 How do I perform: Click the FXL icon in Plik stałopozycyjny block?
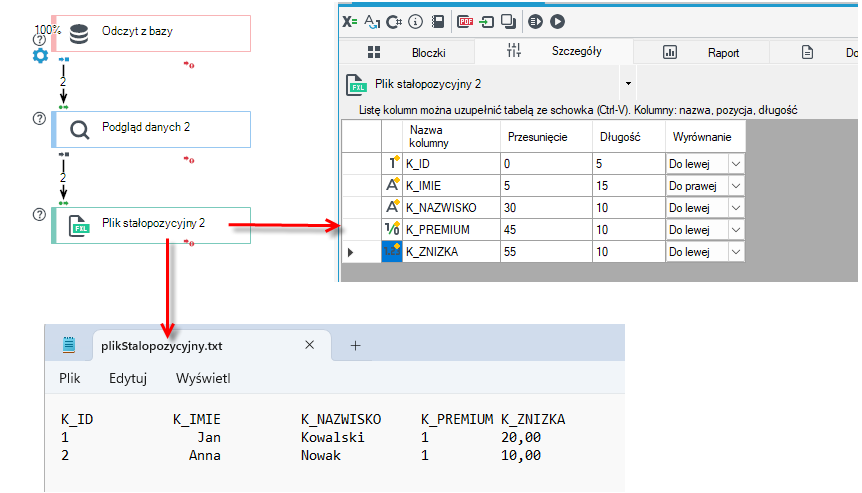pyautogui.click(x=79, y=226)
